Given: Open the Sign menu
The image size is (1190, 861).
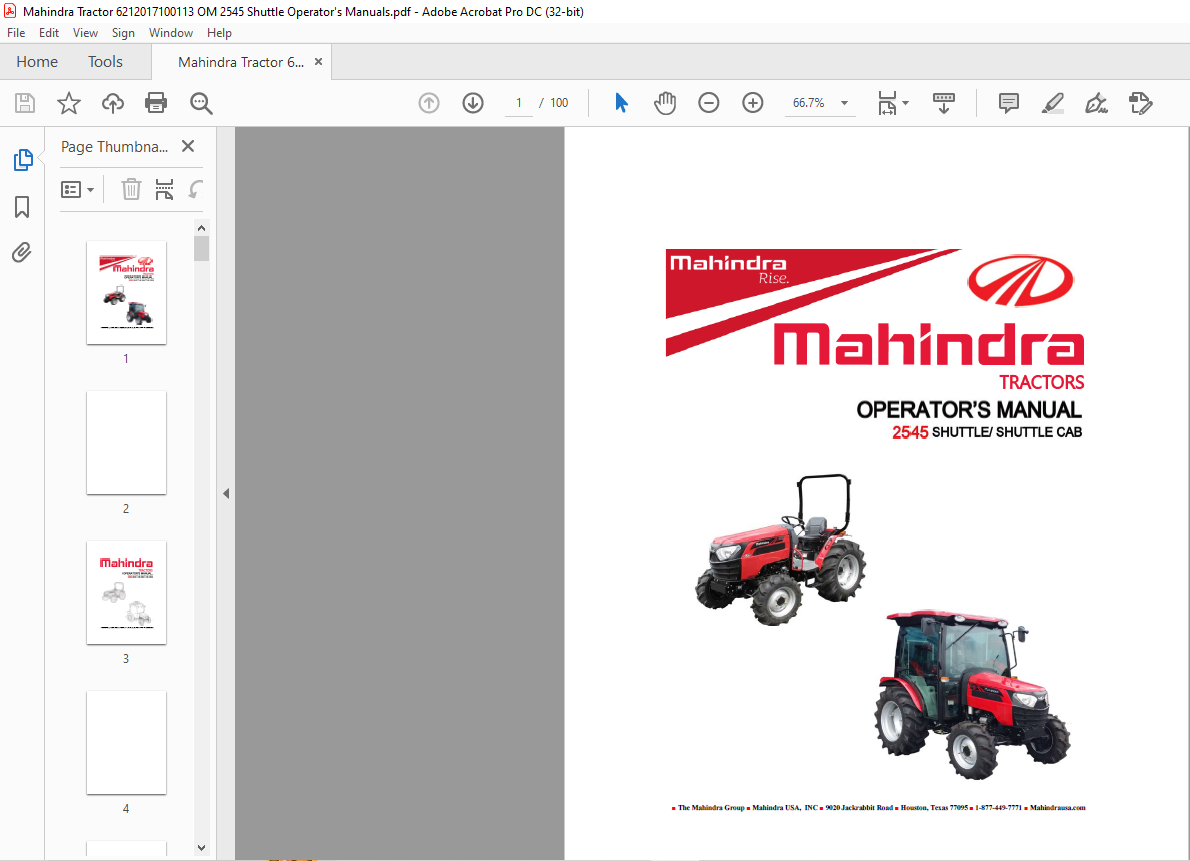Looking at the screenshot, I should point(123,33).
